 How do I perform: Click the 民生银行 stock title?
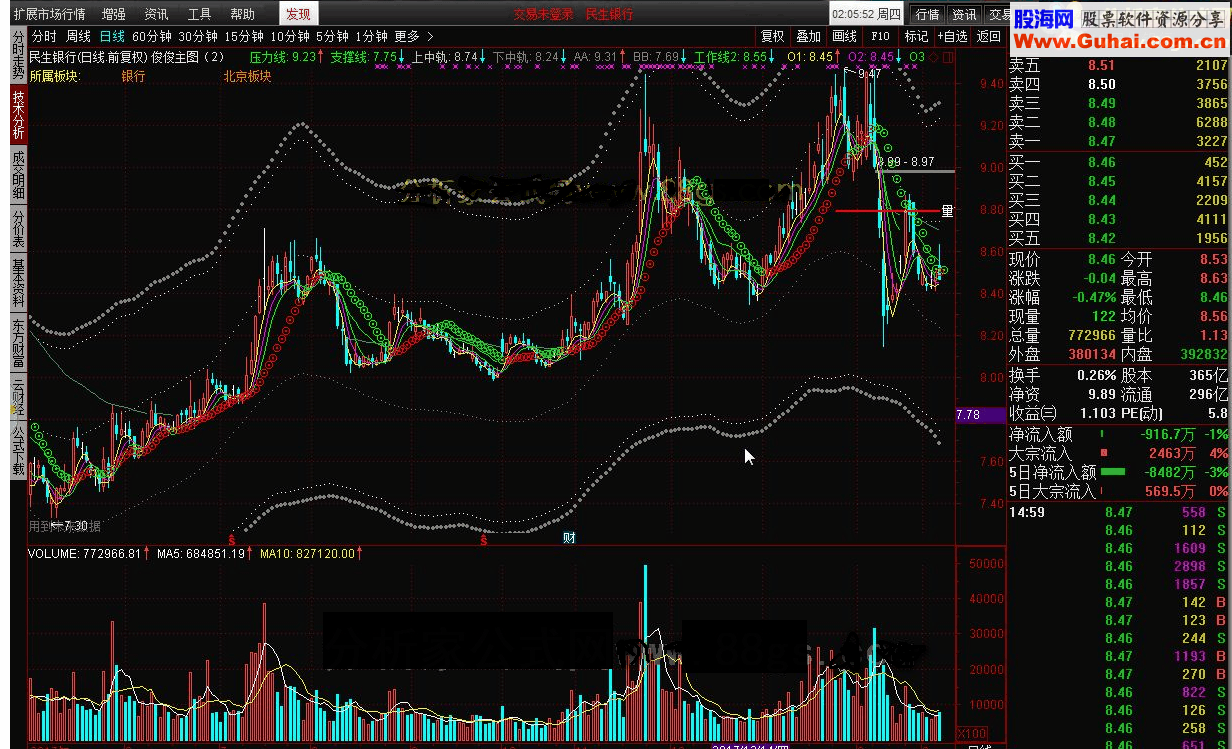pyautogui.click(x=609, y=14)
